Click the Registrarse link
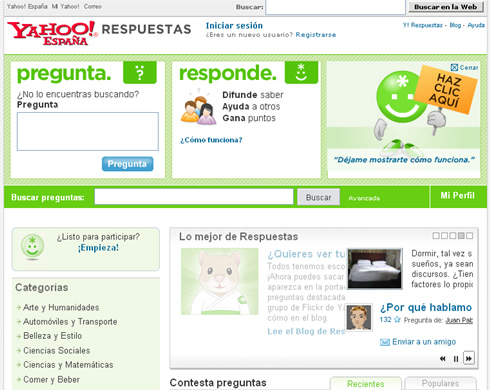 coord(316,35)
